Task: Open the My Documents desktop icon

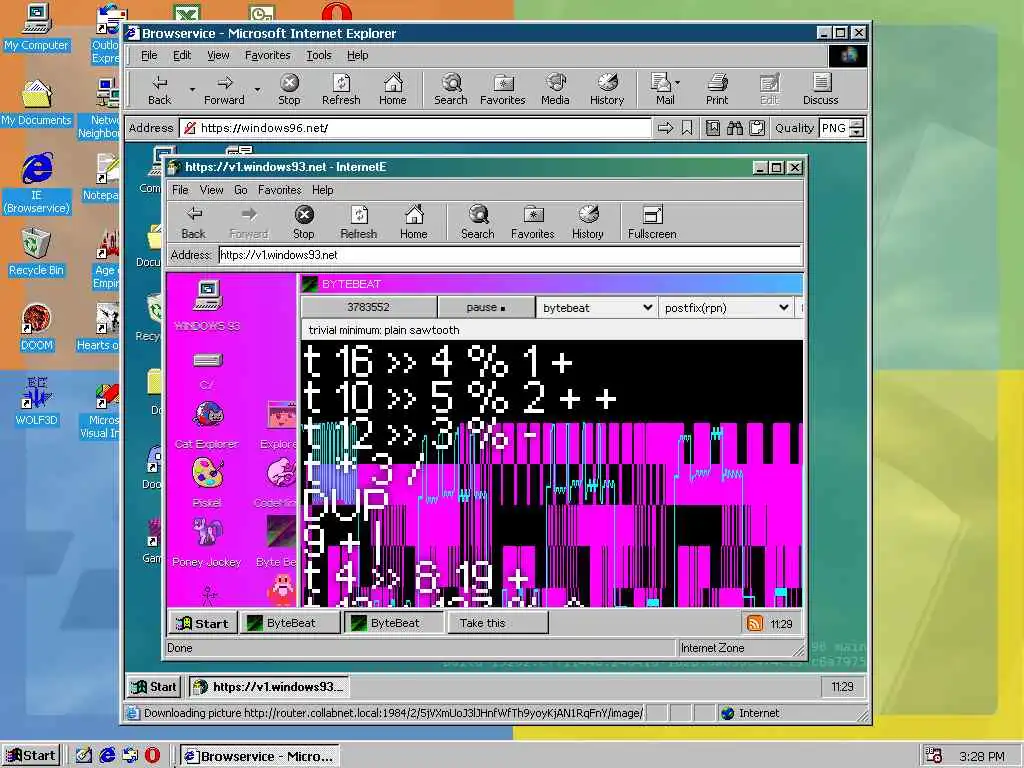Action: 37,103
